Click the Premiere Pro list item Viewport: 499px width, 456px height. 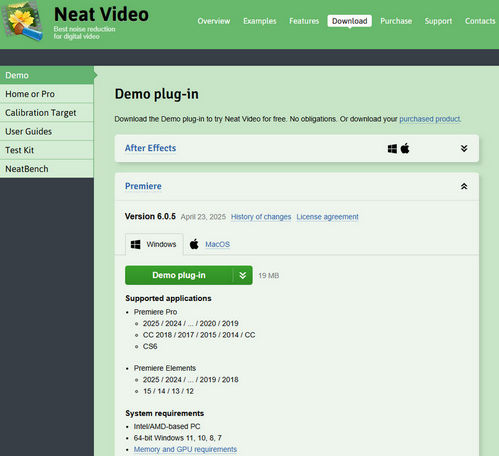(155, 312)
